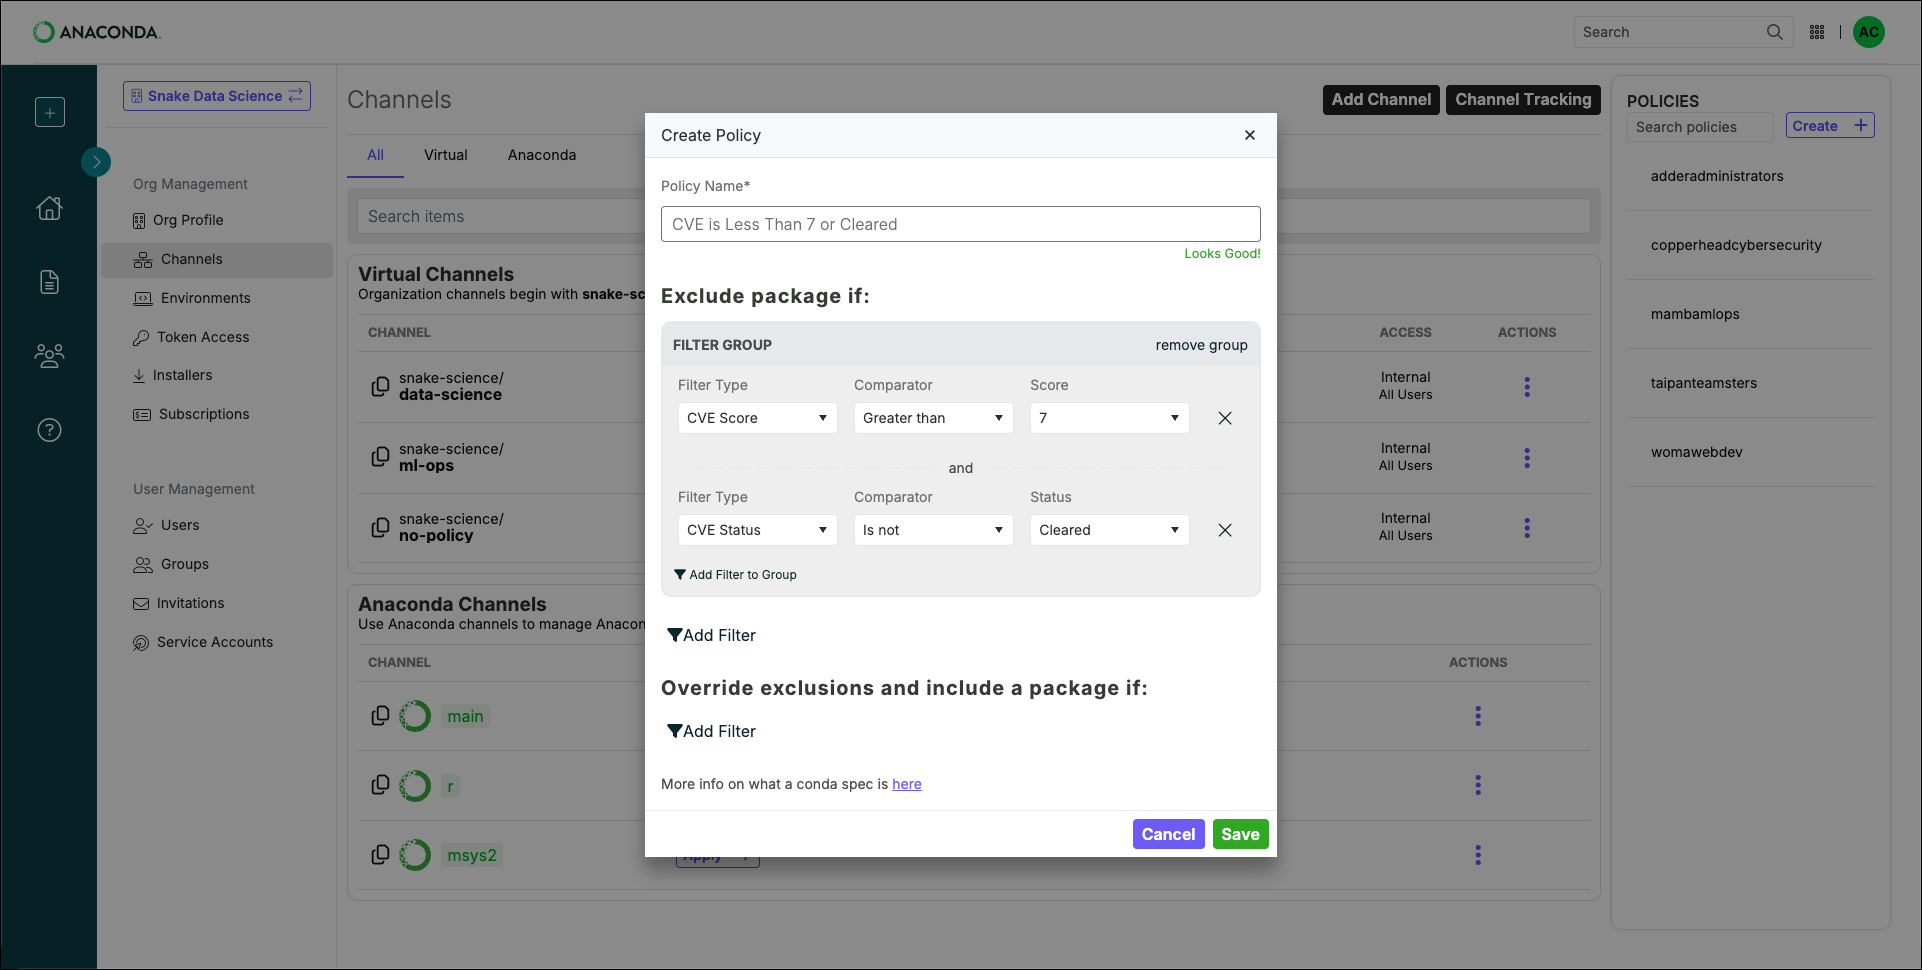The width and height of the screenshot is (1922, 970).
Task: Open the Greater than comparator dropdown
Action: pos(933,418)
